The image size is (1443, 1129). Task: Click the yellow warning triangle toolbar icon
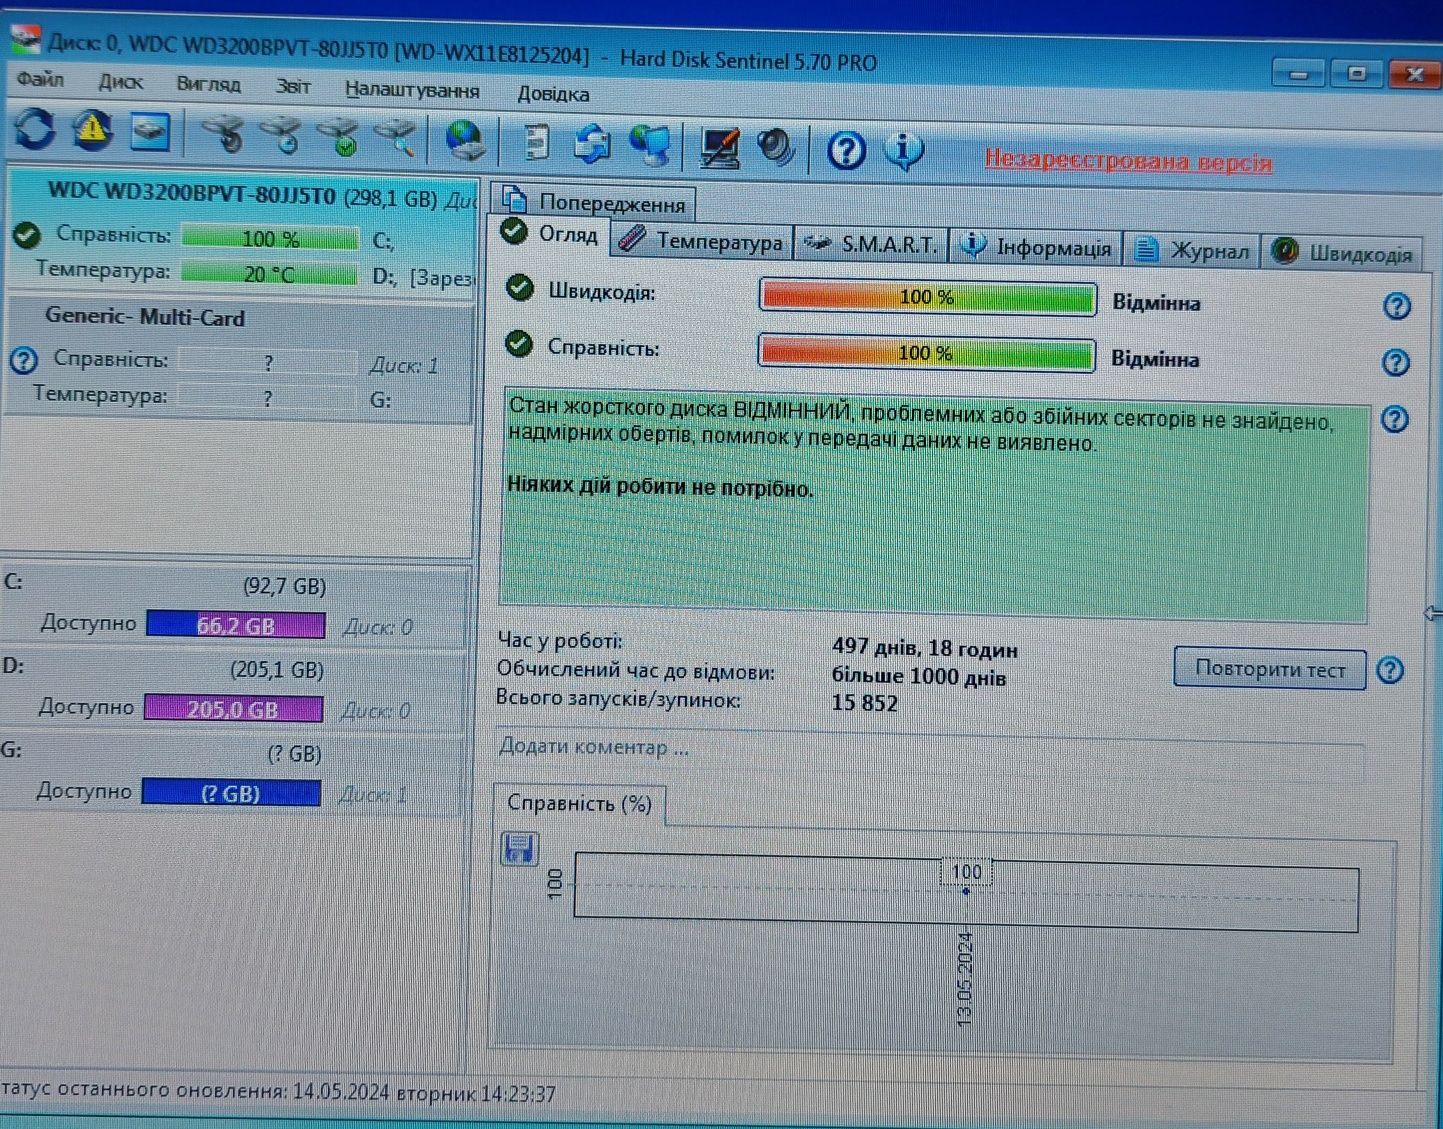[92, 130]
